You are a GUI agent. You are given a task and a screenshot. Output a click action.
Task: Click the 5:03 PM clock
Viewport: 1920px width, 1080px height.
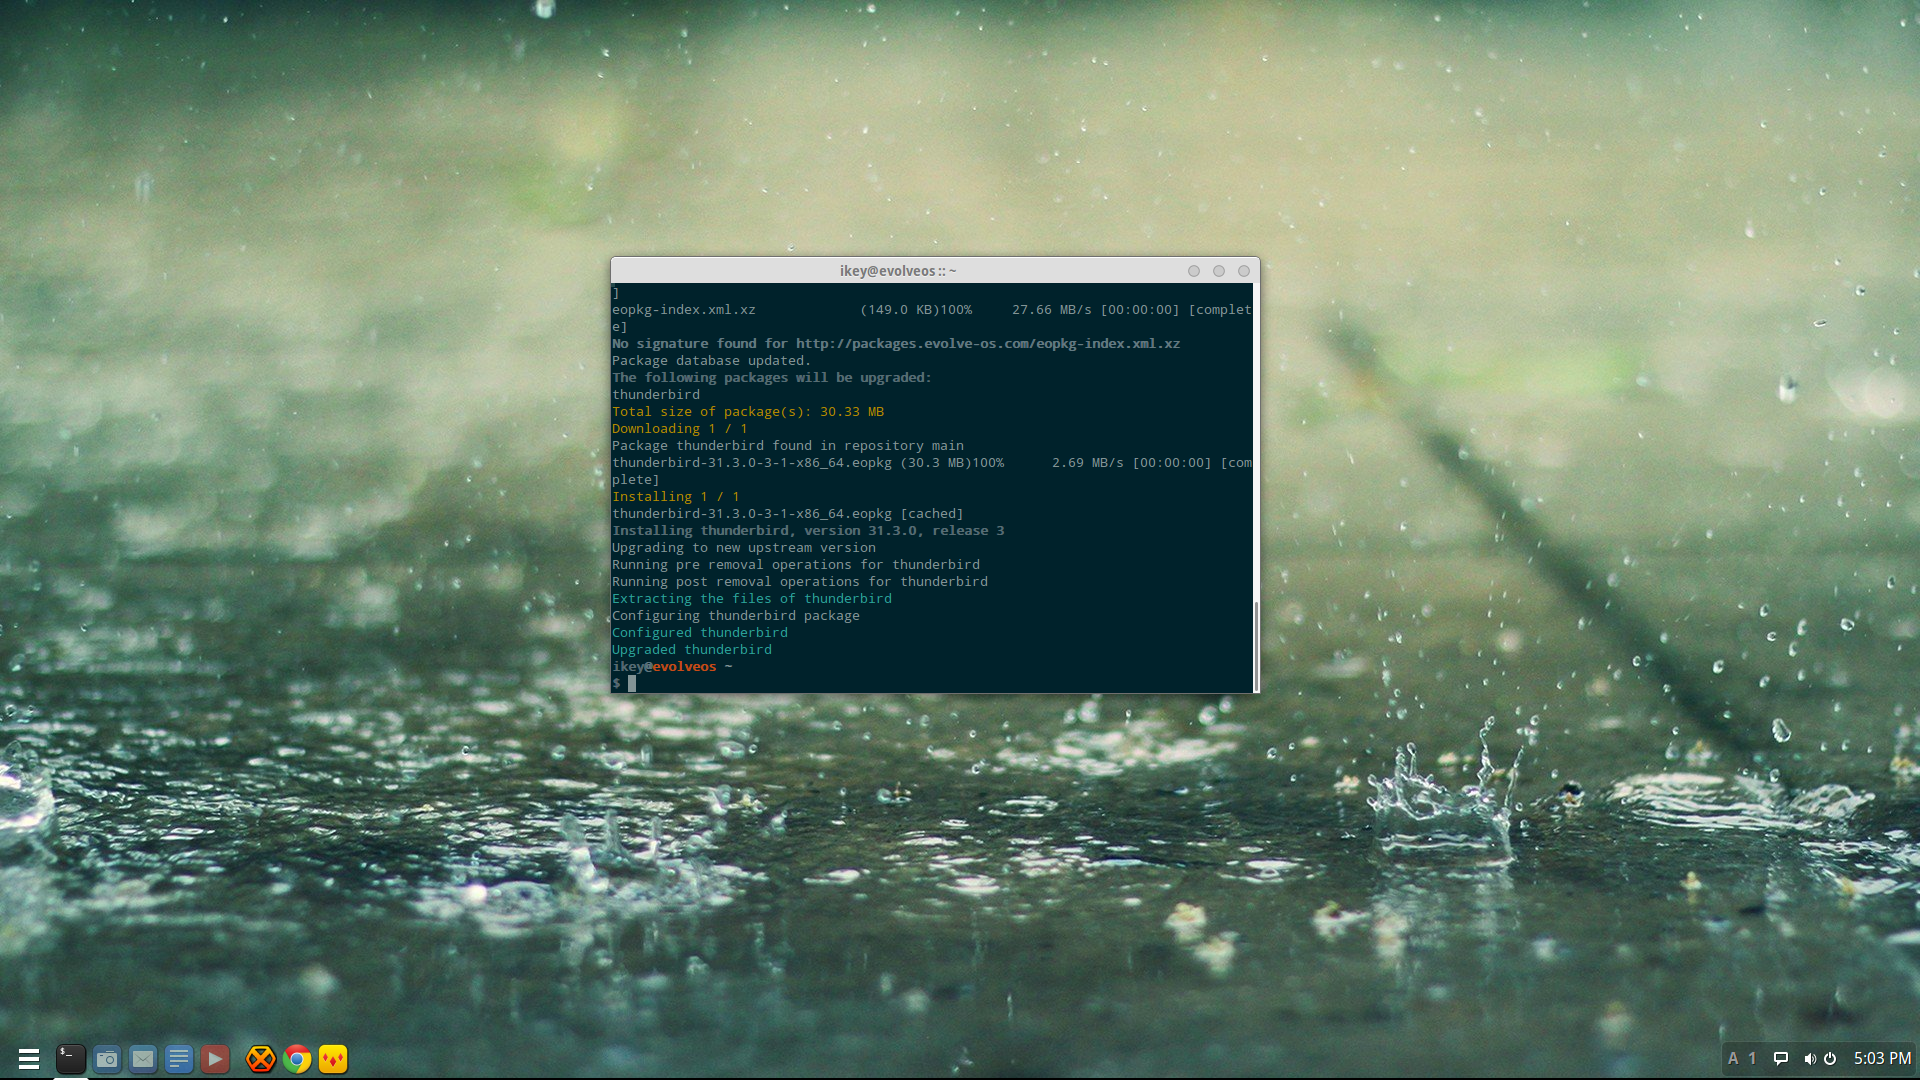point(1882,1058)
